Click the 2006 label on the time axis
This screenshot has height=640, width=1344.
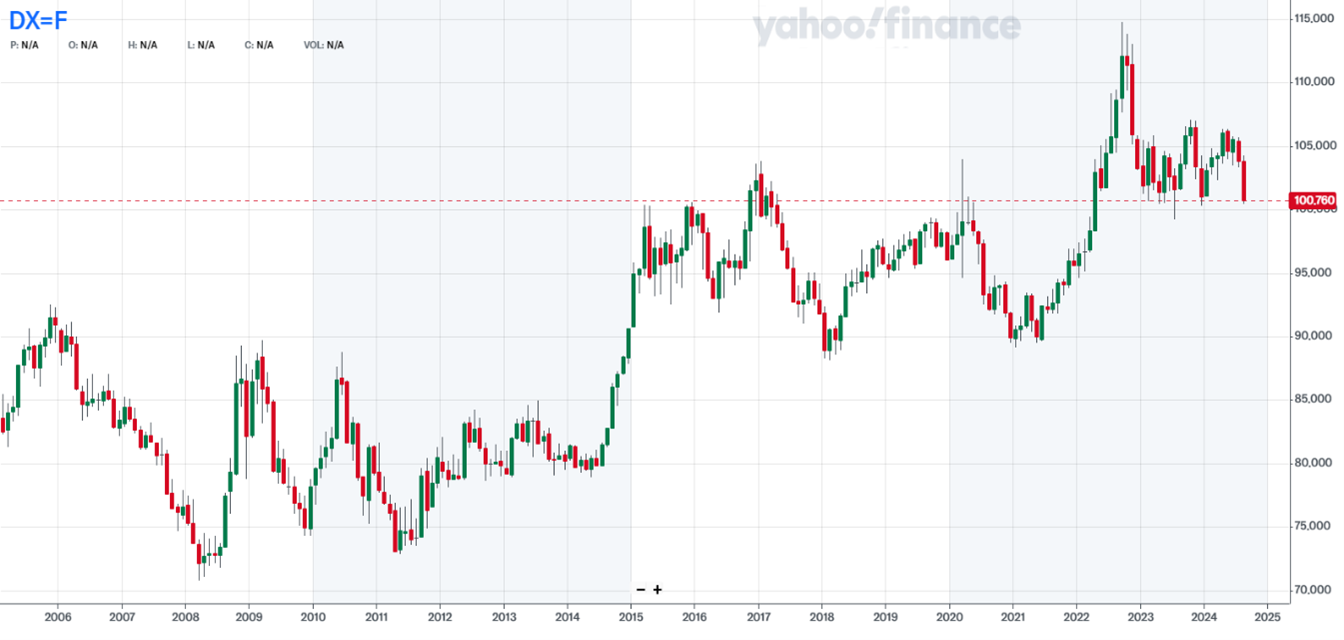click(x=58, y=619)
